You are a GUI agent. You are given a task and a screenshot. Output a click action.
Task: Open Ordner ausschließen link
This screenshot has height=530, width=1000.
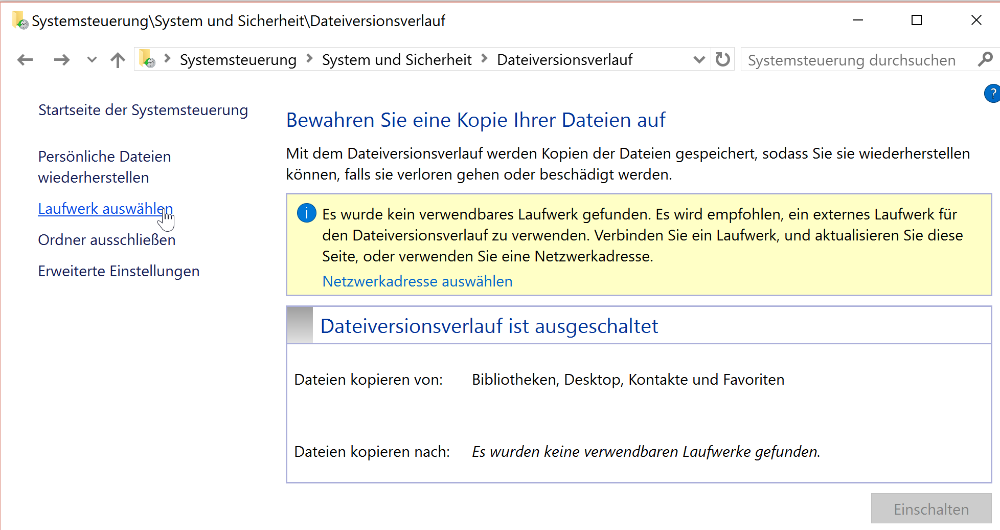(x=106, y=240)
